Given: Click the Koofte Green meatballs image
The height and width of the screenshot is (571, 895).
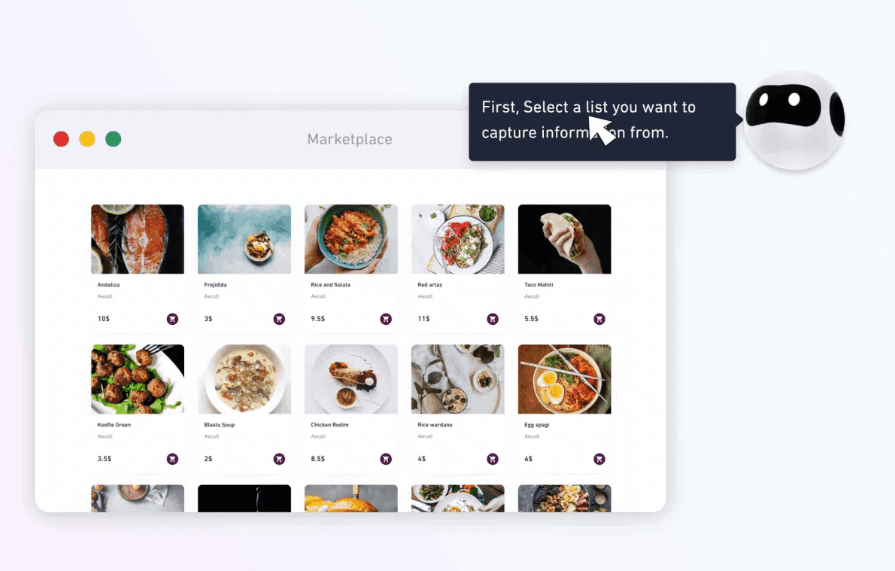Looking at the screenshot, I should point(138,379).
